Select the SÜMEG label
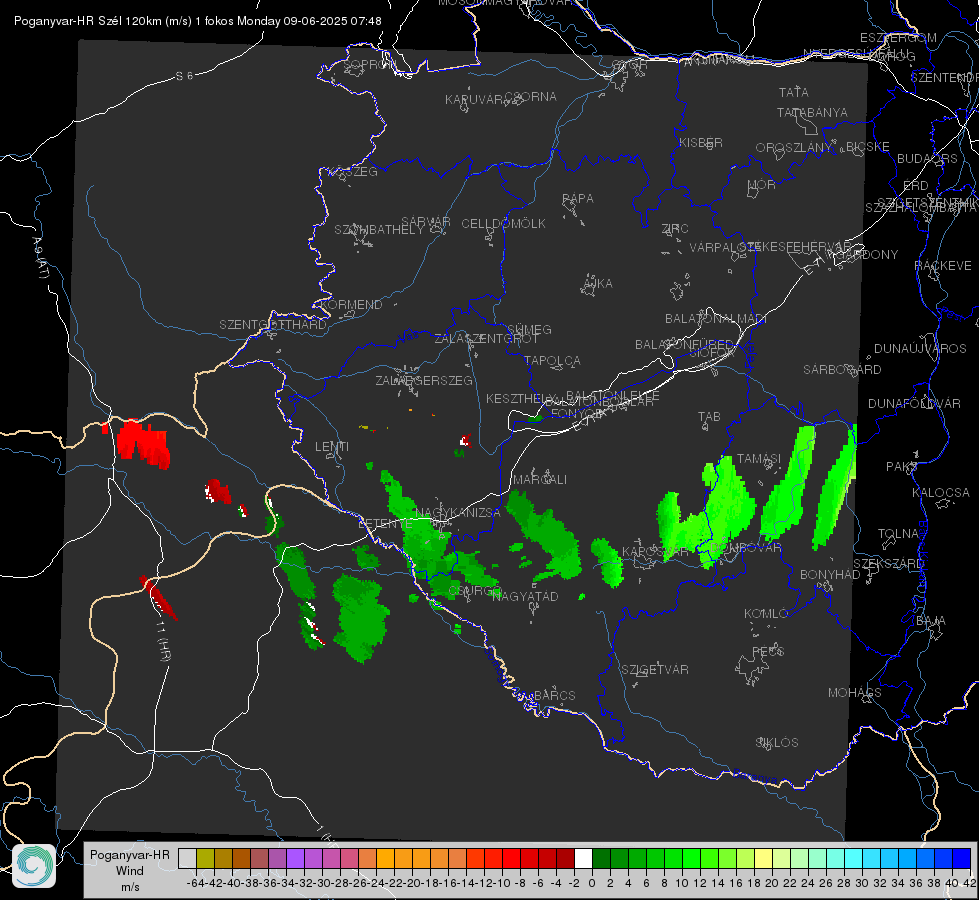 [x=529, y=329]
